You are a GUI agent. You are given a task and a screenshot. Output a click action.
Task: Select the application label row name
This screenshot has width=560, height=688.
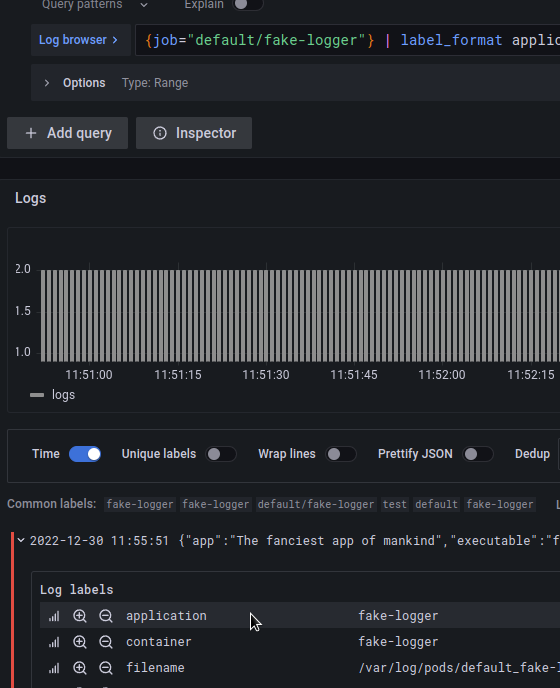166,616
